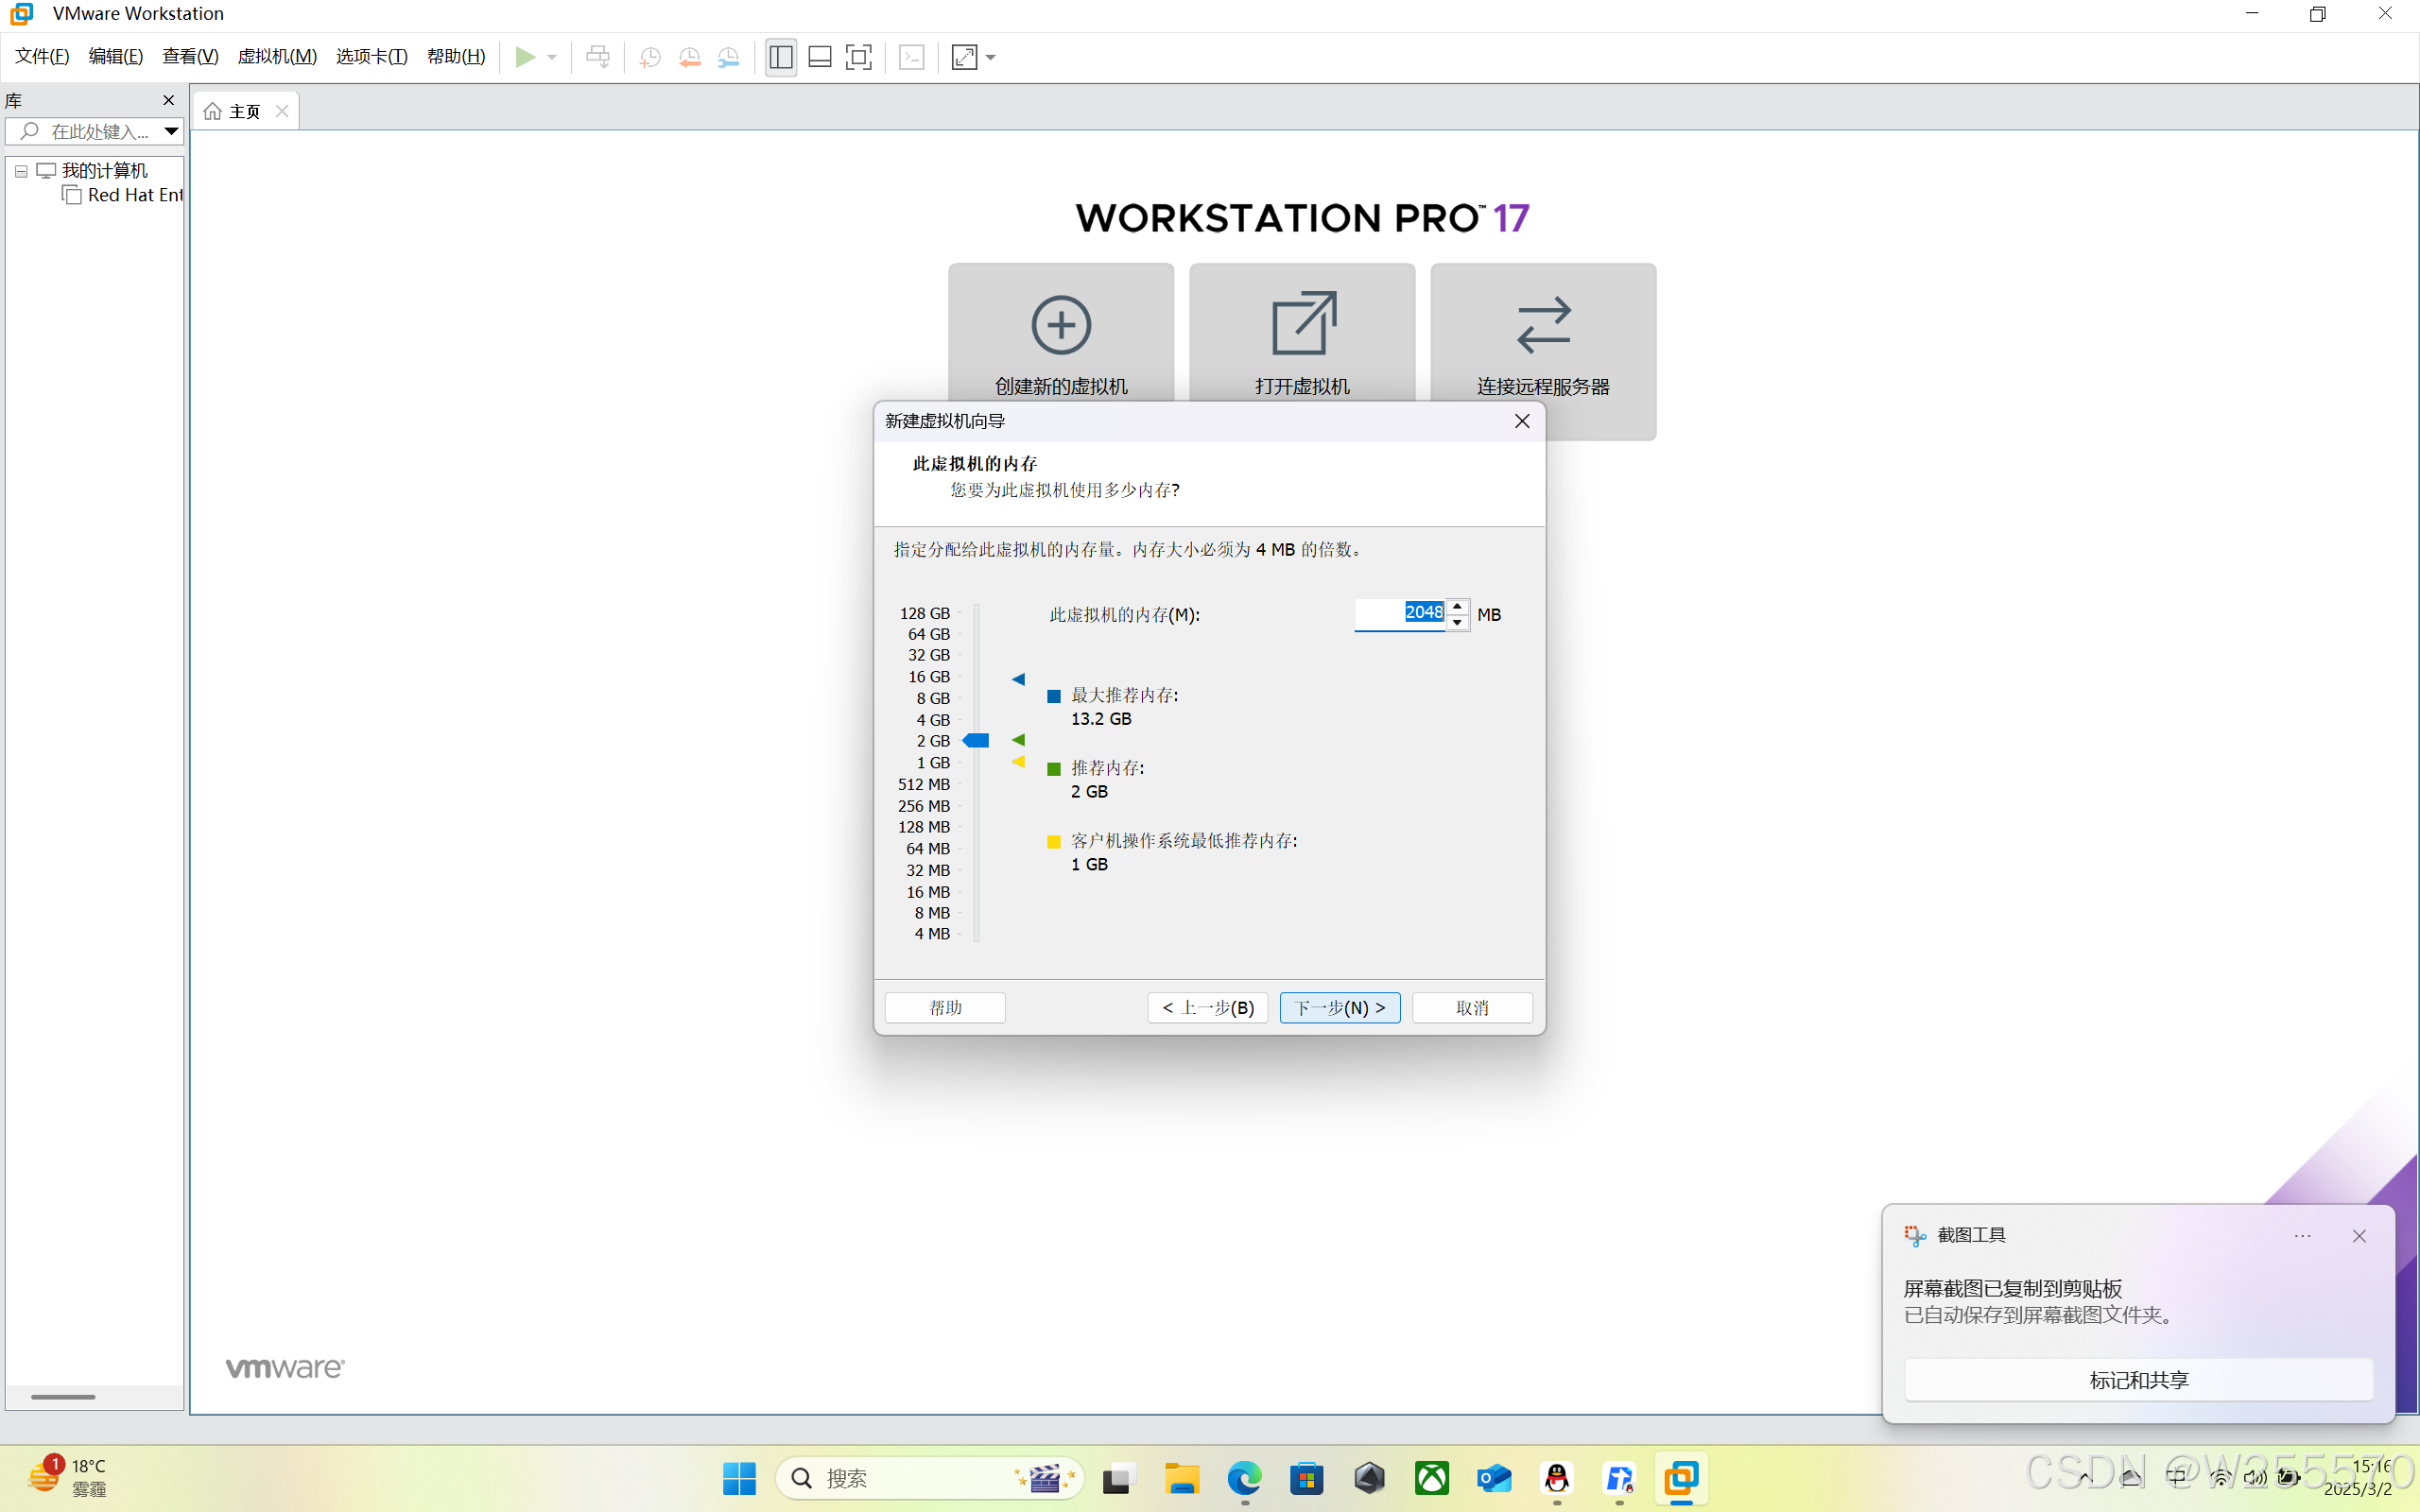The image size is (2420, 1512).
Task: Click the stretch guest display icon
Action: pos(964,57)
